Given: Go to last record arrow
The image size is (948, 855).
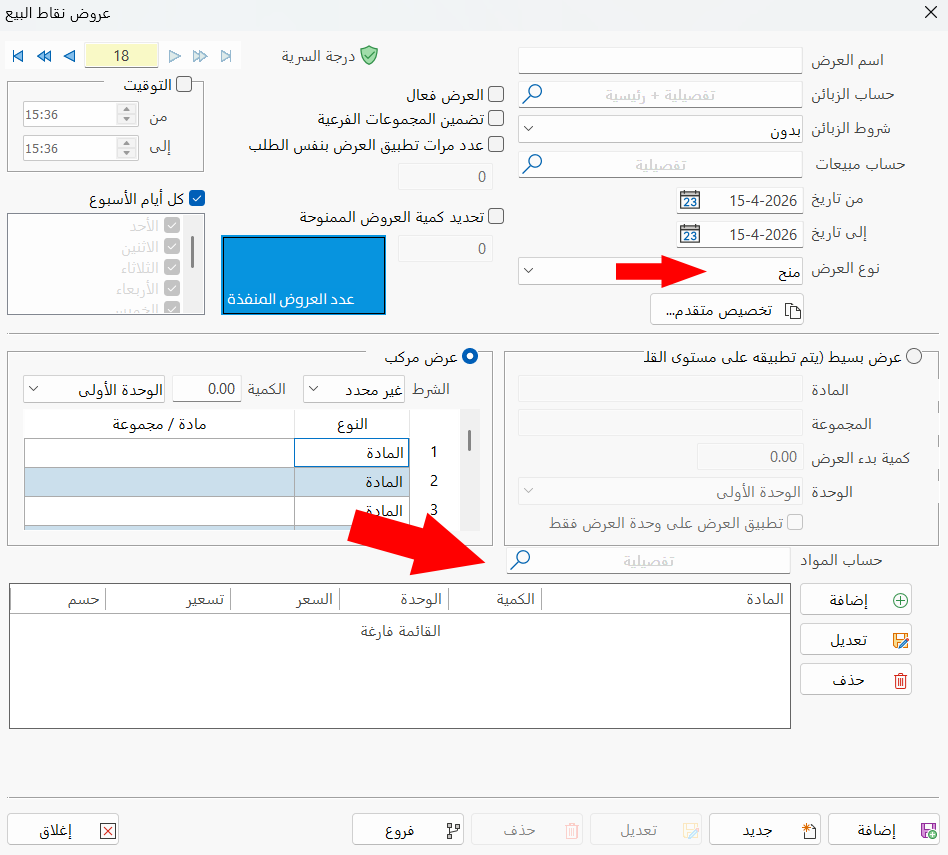Looking at the screenshot, I should 226,56.
